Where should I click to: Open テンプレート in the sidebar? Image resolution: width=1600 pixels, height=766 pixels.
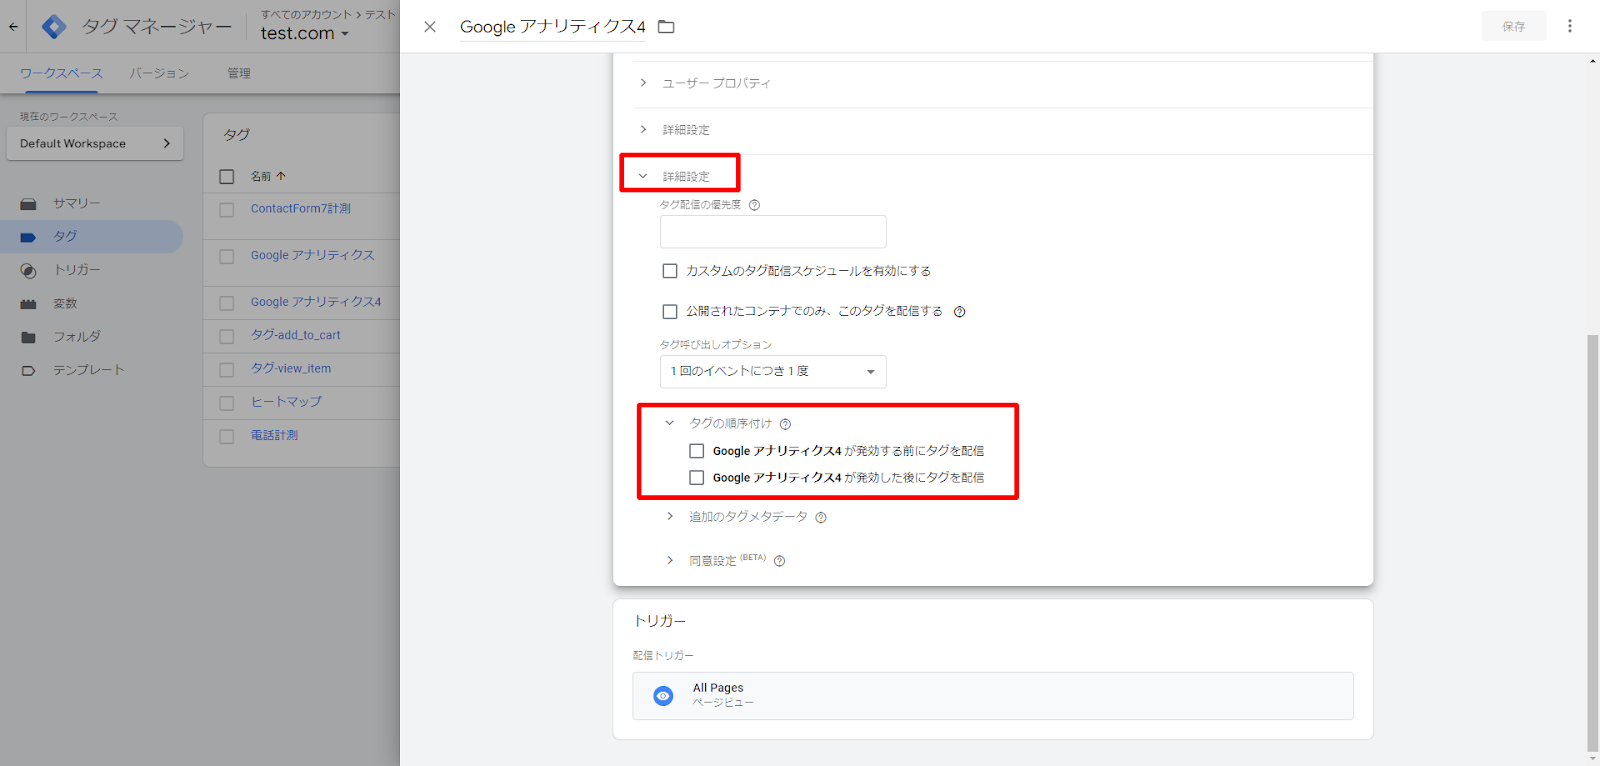(89, 371)
